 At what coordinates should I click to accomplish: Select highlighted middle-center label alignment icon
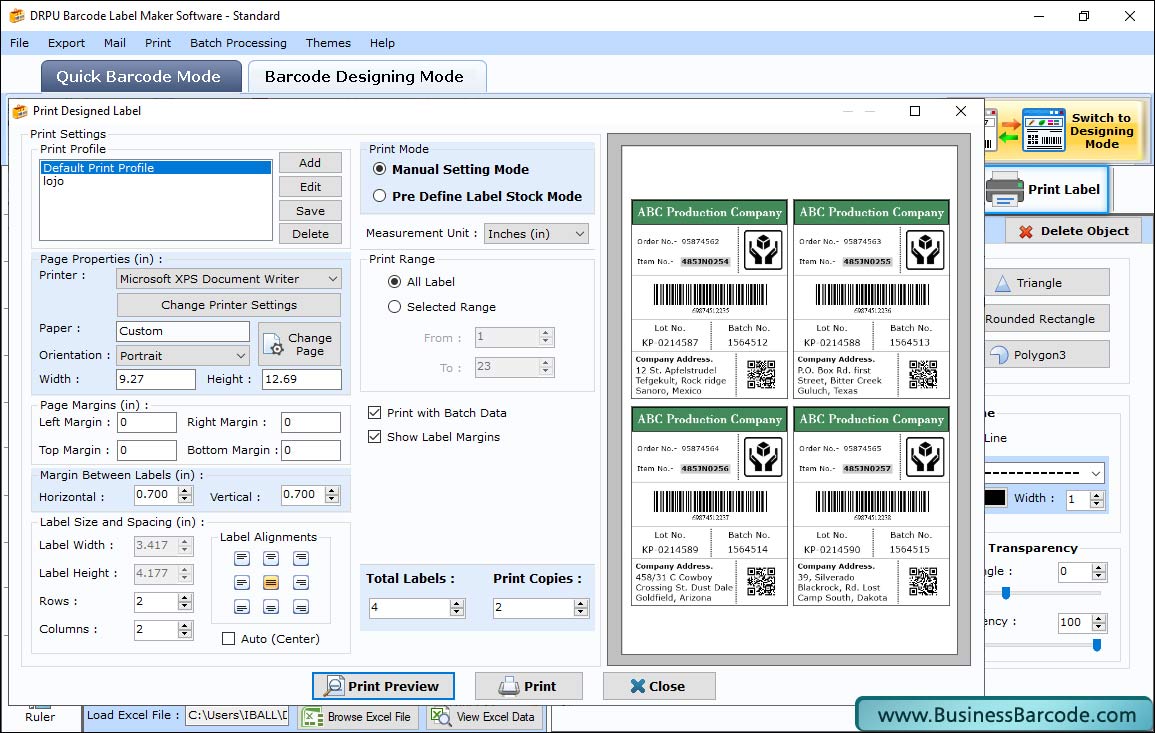pyautogui.click(x=271, y=583)
